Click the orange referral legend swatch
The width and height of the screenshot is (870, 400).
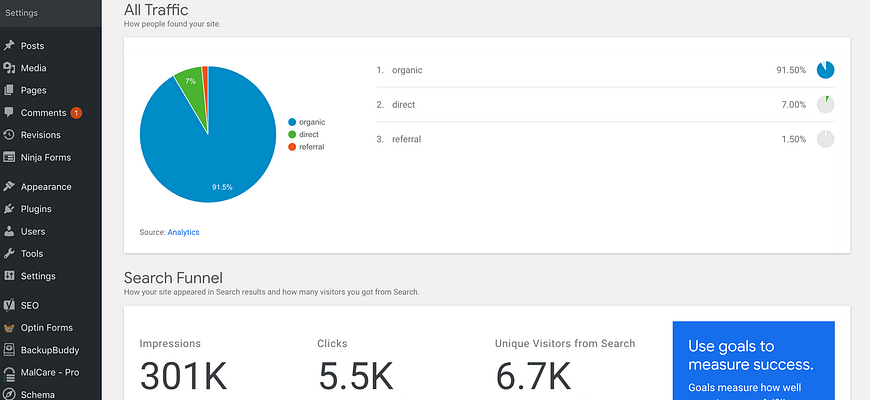(292, 146)
